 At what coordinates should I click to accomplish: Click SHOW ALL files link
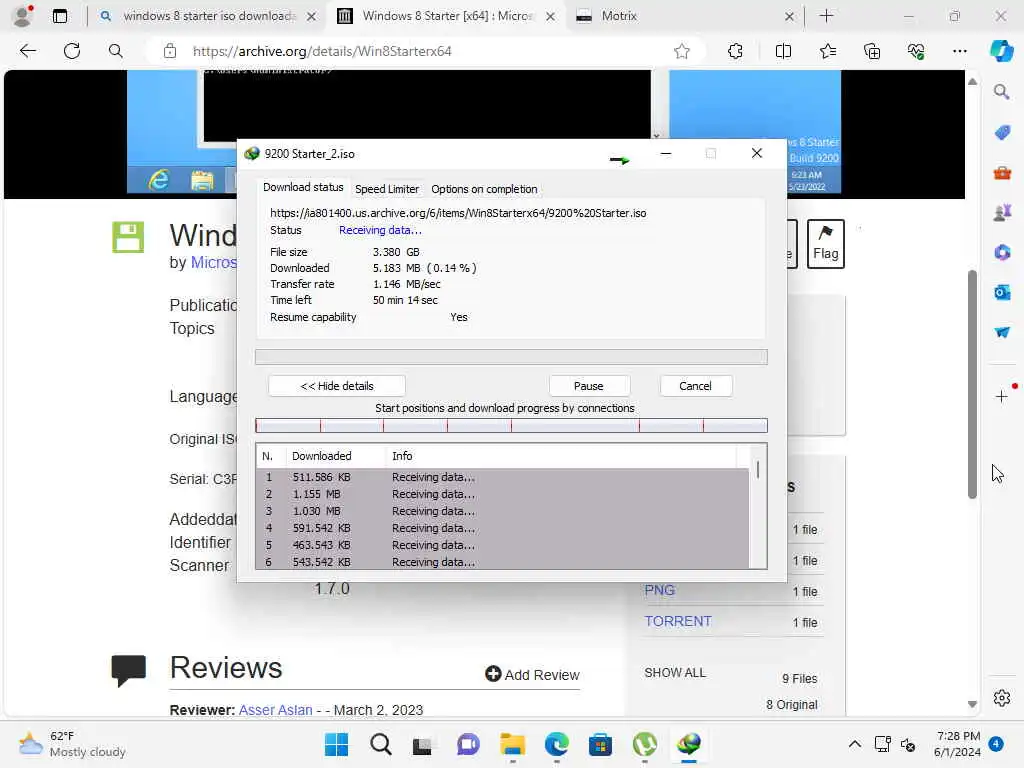(675, 673)
